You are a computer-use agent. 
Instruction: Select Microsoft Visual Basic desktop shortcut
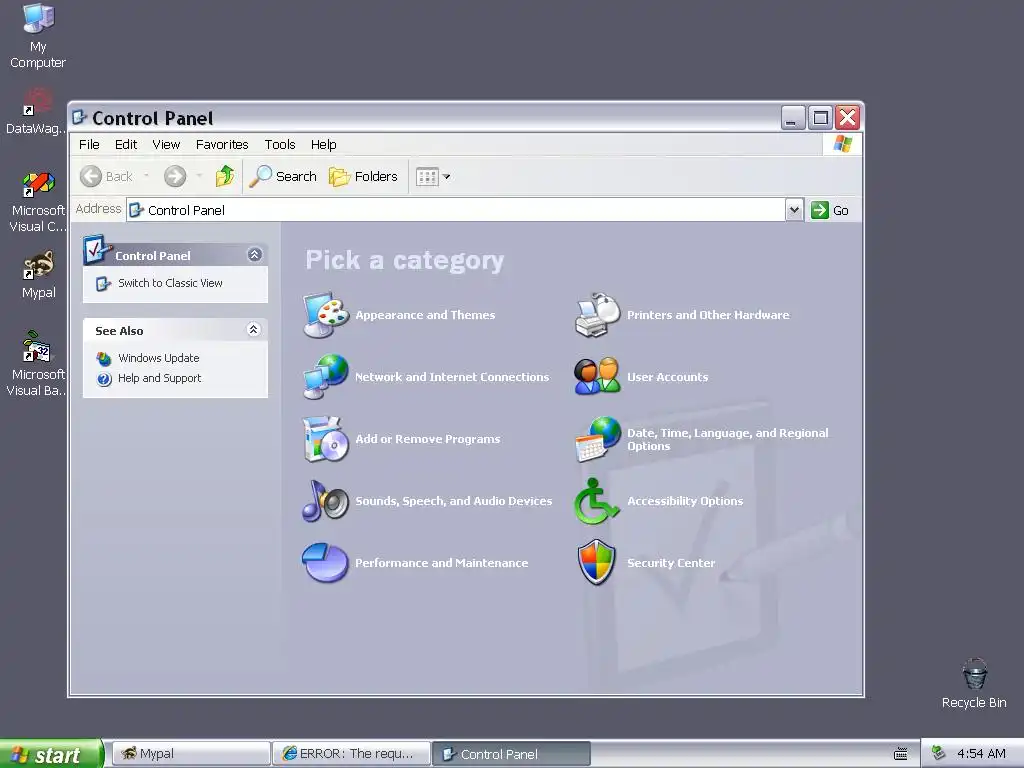[37, 364]
